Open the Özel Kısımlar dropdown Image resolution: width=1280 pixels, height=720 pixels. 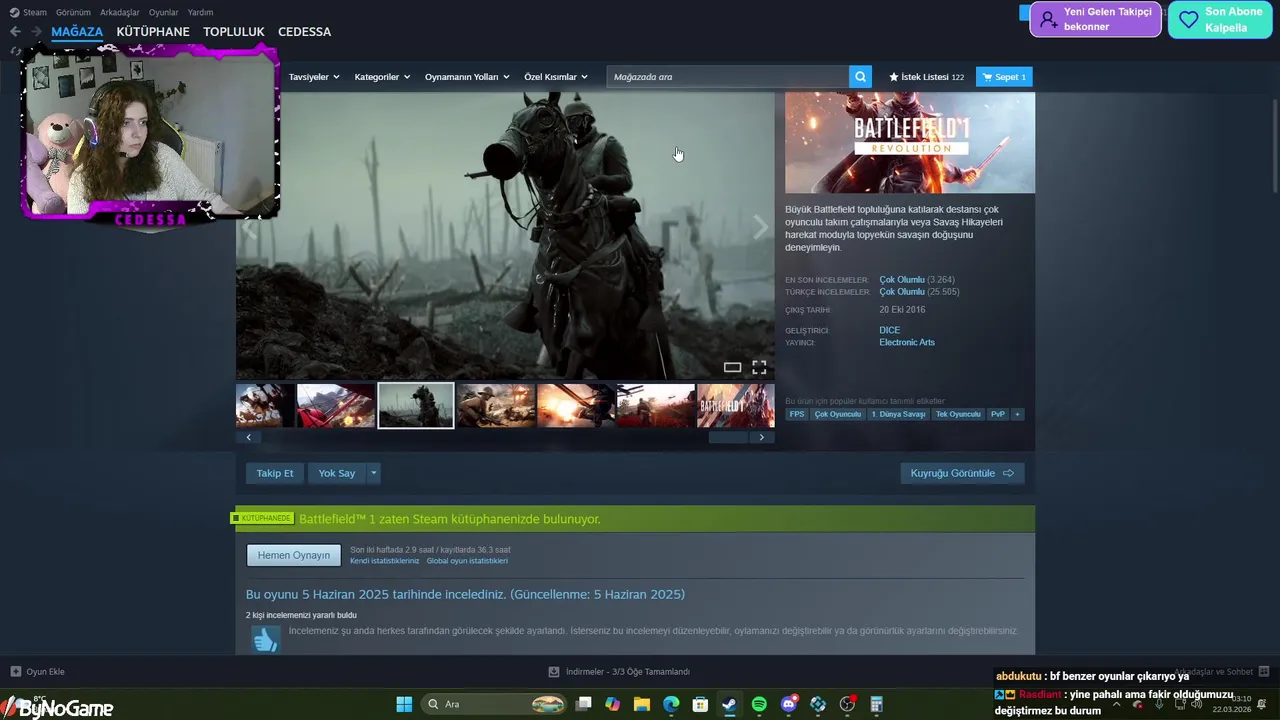pyautogui.click(x=556, y=77)
